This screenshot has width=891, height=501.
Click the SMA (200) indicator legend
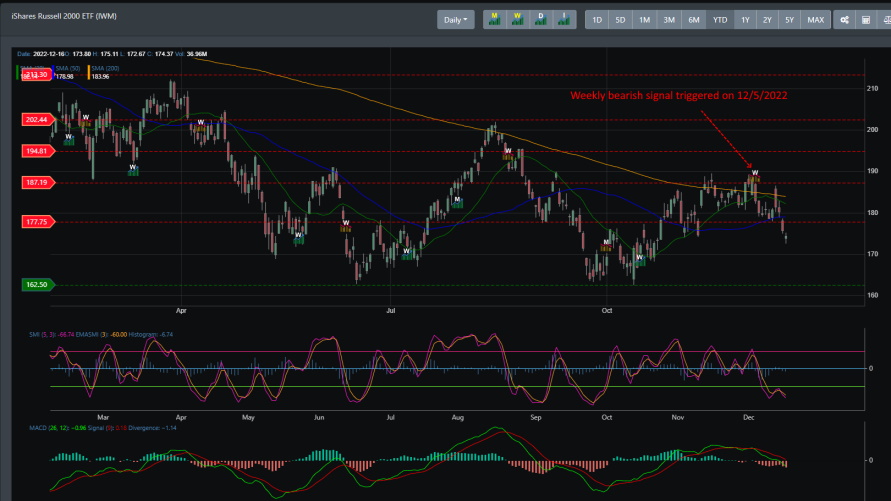[104, 68]
